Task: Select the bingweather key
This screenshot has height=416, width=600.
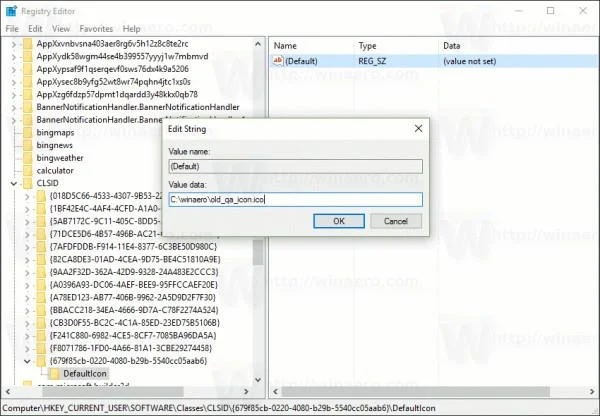Action: tap(60, 158)
